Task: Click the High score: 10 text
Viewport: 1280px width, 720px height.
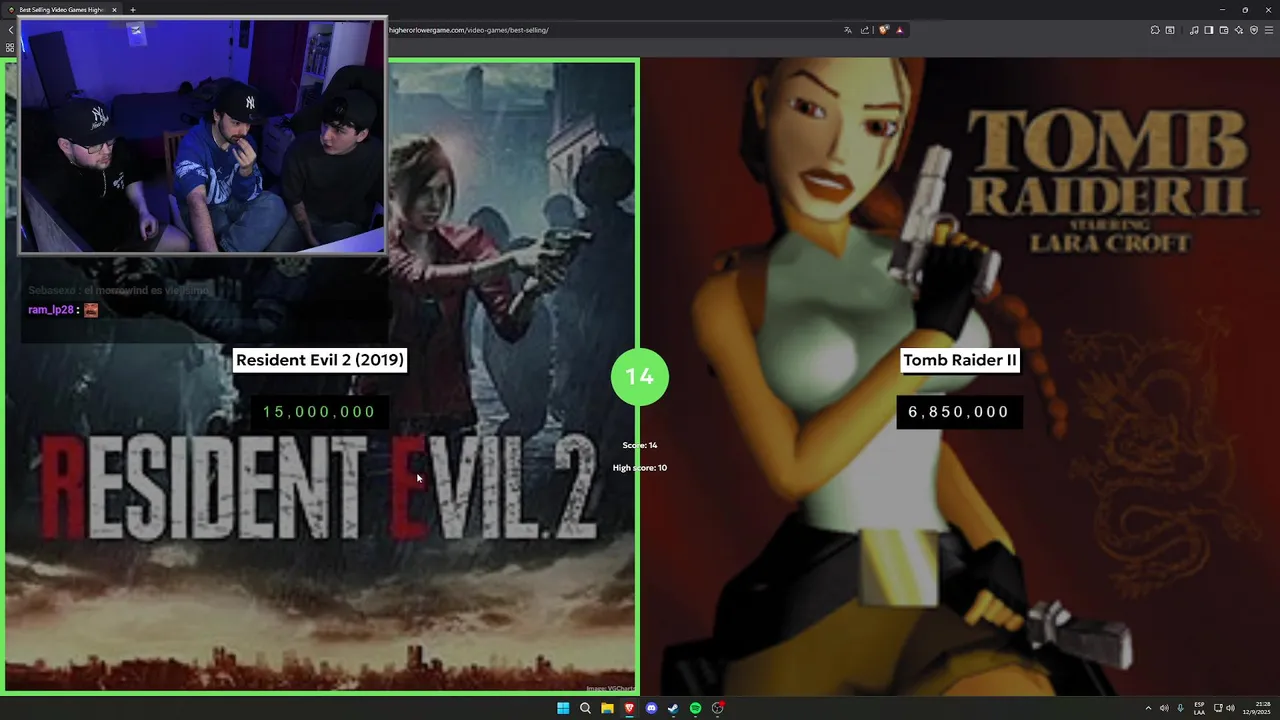Action: [x=640, y=468]
